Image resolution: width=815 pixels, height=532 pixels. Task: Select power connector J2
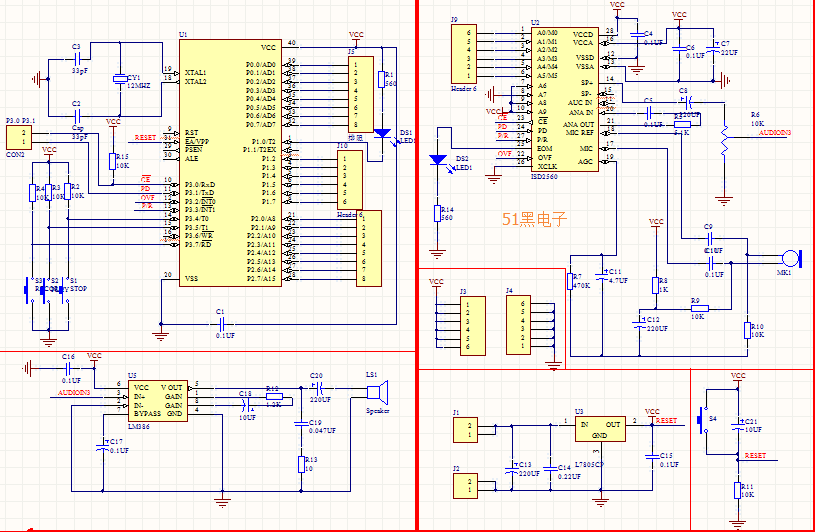465,486
